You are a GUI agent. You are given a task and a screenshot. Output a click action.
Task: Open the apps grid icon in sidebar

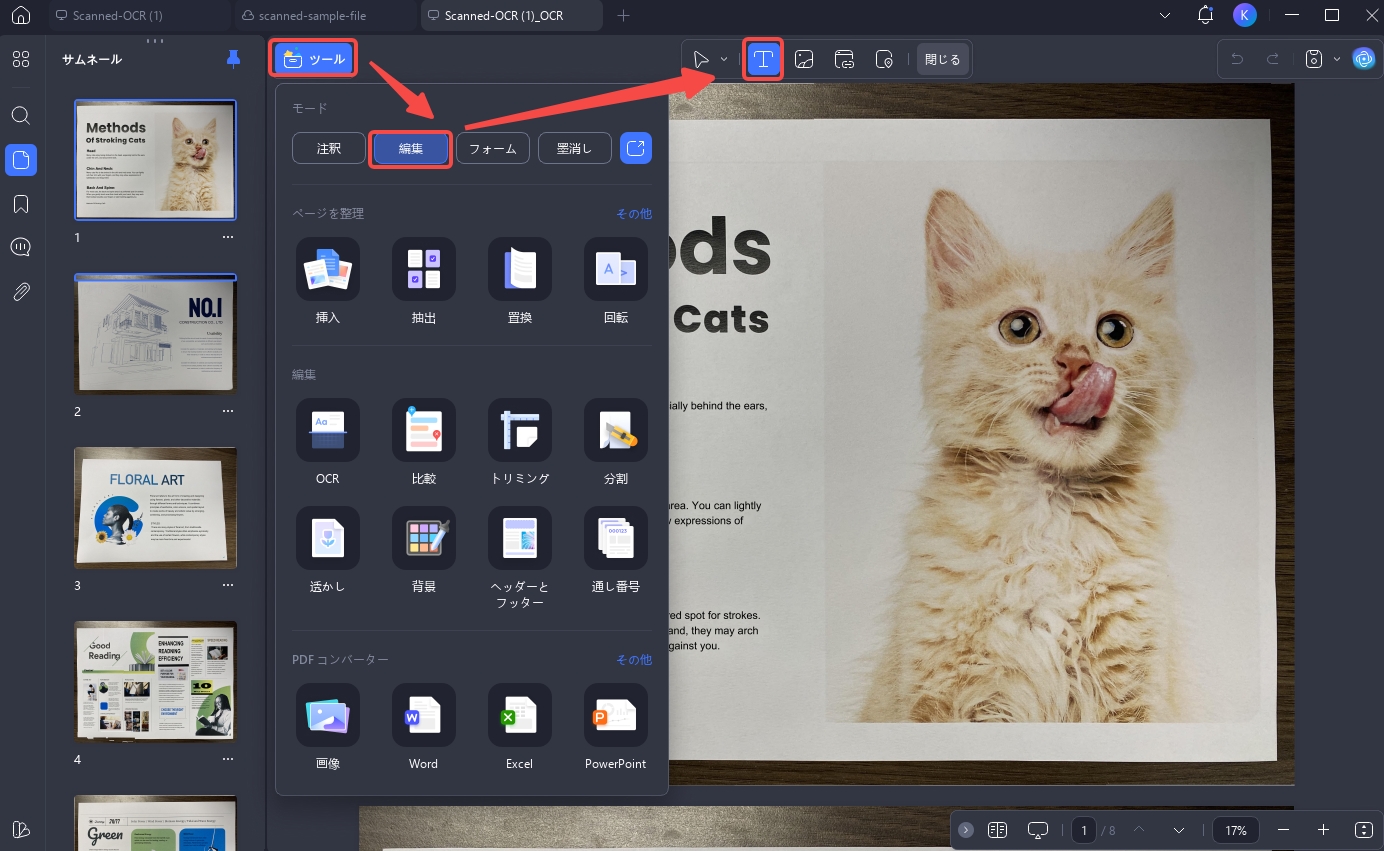(21, 59)
